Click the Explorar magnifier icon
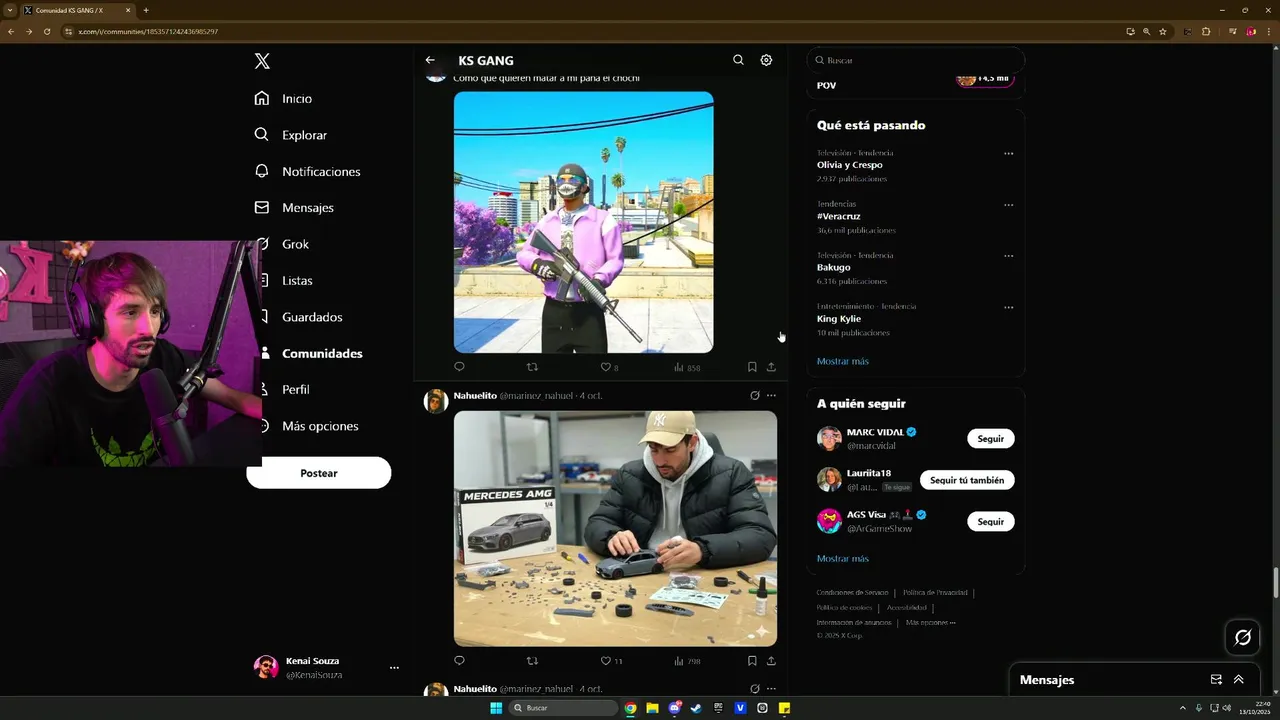The height and width of the screenshot is (720, 1280). 262,135
